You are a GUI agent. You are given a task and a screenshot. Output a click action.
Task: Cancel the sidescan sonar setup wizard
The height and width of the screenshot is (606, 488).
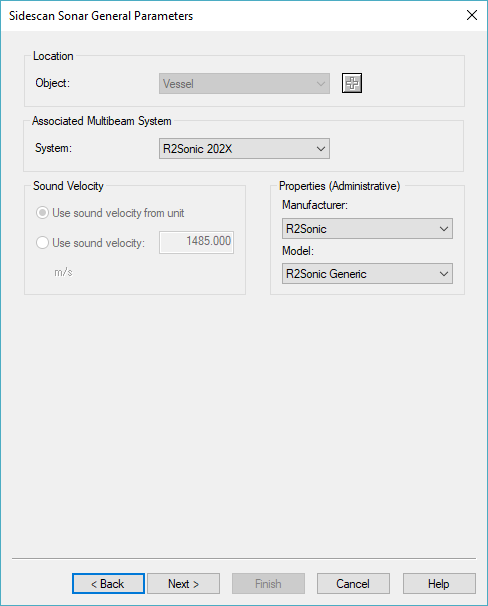point(353,584)
